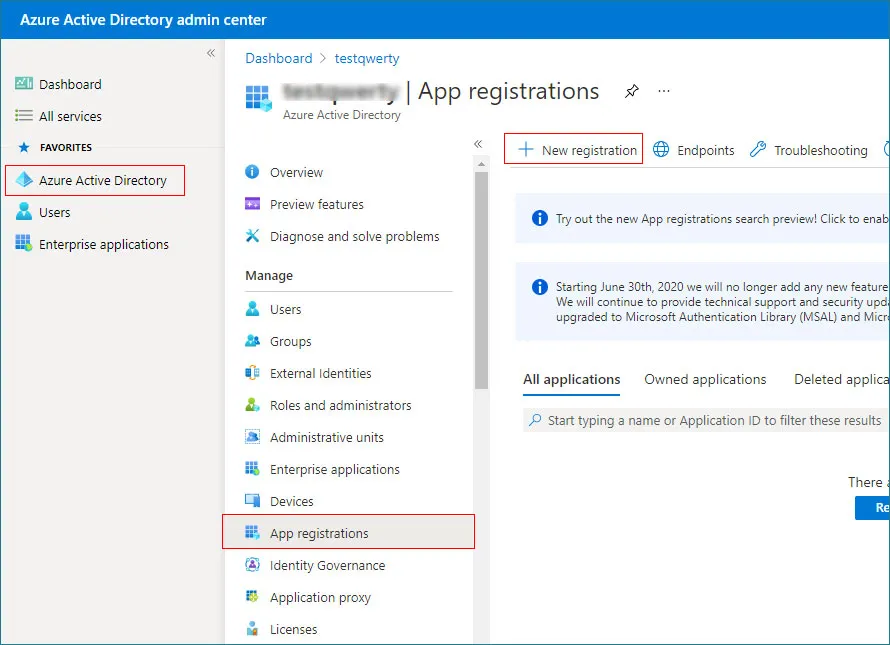Click the June 30th 2020 notice banner
The width and height of the screenshot is (890, 645).
702,301
